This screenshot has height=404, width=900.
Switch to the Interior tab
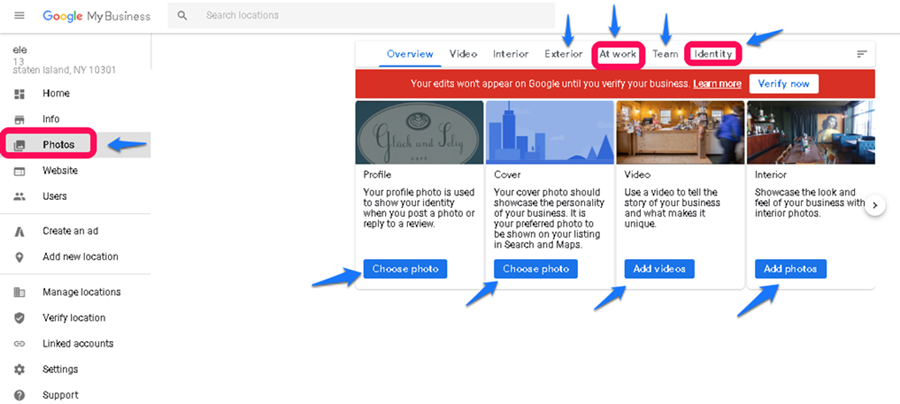click(x=511, y=54)
